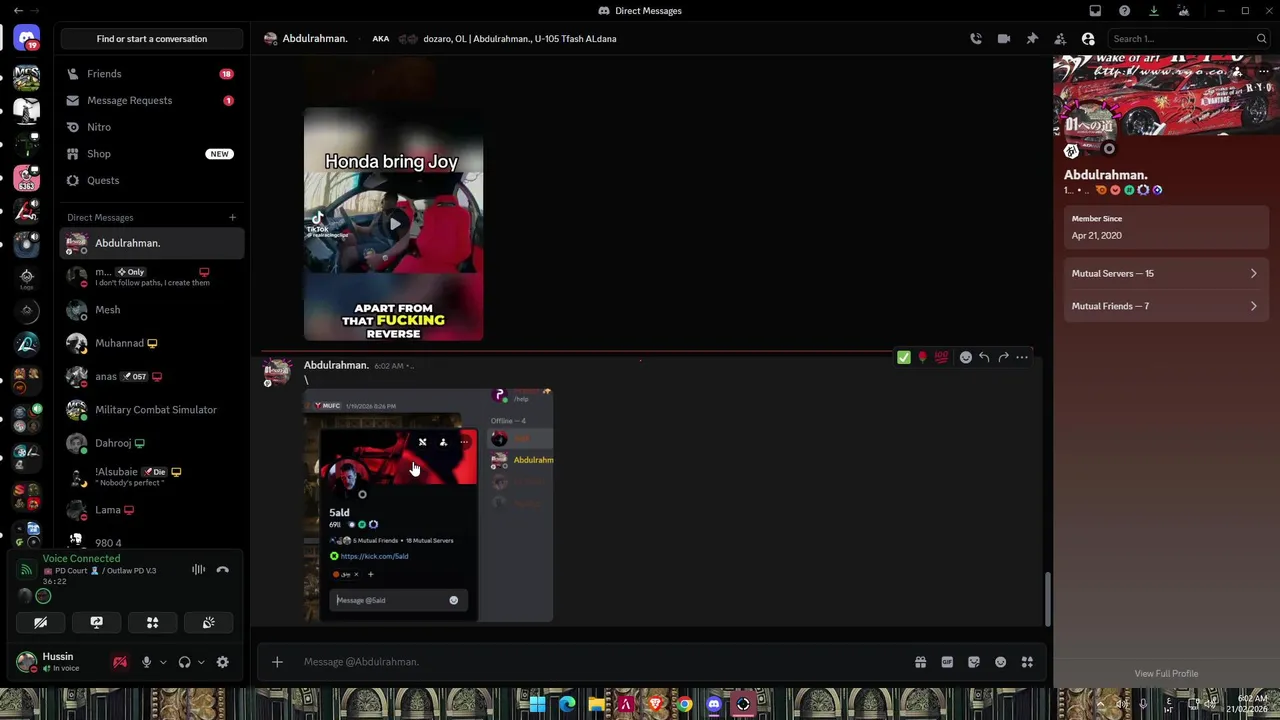Open the Nitro page
1280x720 pixels.
click(152, 127)
